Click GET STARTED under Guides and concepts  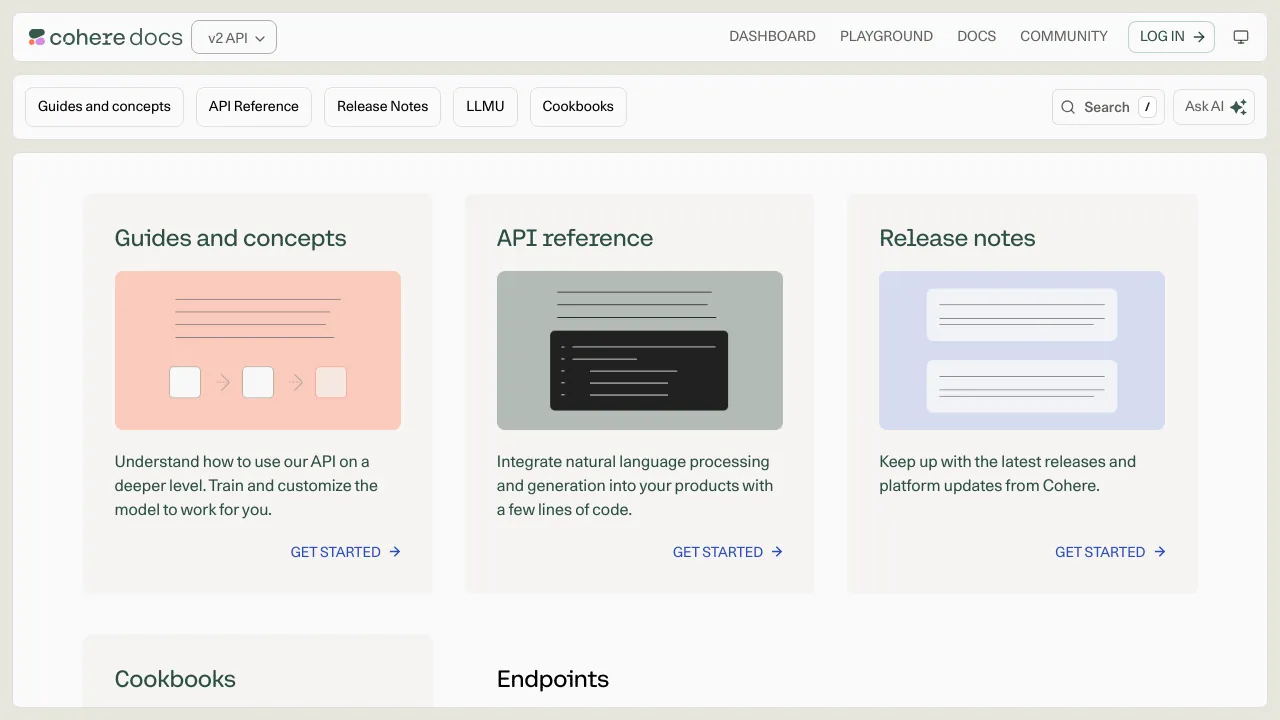pos(345,552)
